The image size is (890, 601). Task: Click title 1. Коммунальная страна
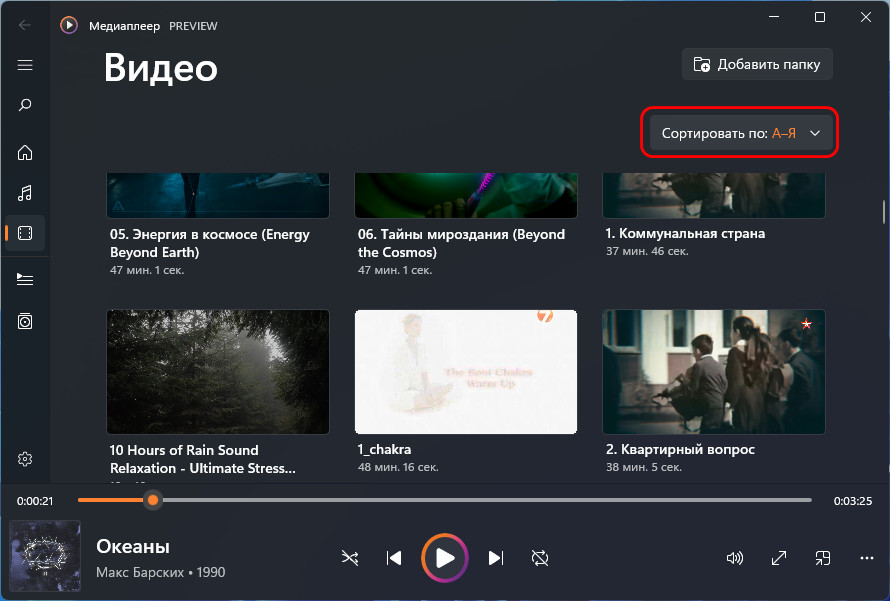pyautogui.click(x=685, y=233)
